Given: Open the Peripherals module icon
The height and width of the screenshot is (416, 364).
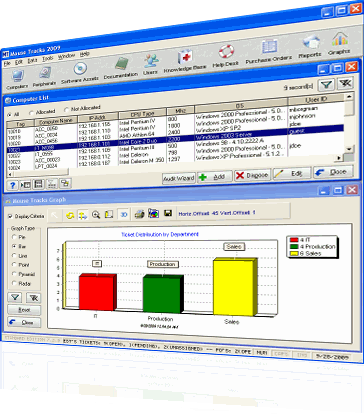Looking at the screenshot, I should click(x=44, y=77).
